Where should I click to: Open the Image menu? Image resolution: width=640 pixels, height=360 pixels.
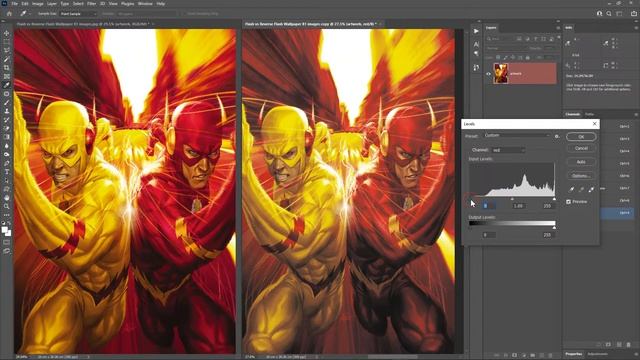pos(38,4)
